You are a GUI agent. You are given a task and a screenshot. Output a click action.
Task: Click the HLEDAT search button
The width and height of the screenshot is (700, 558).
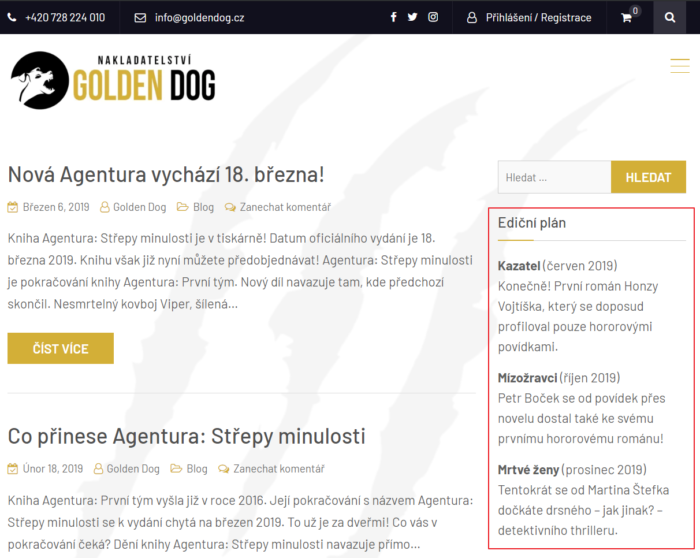[x=648, y=177]
